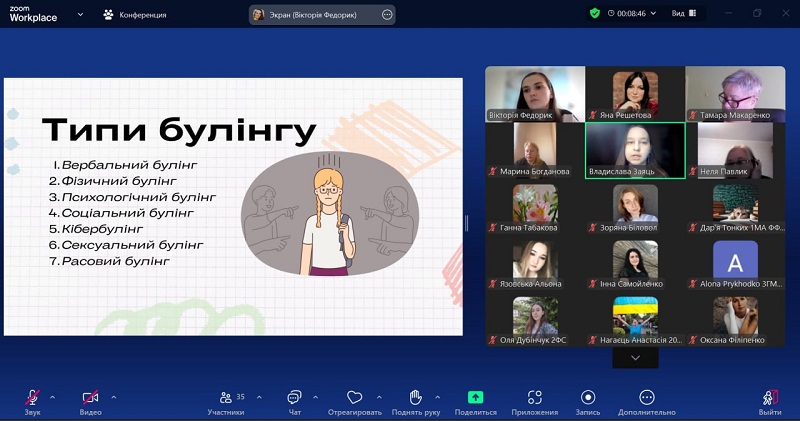Raise hand with Поднять руку
The image size is (800, 421).
(416, 402)
